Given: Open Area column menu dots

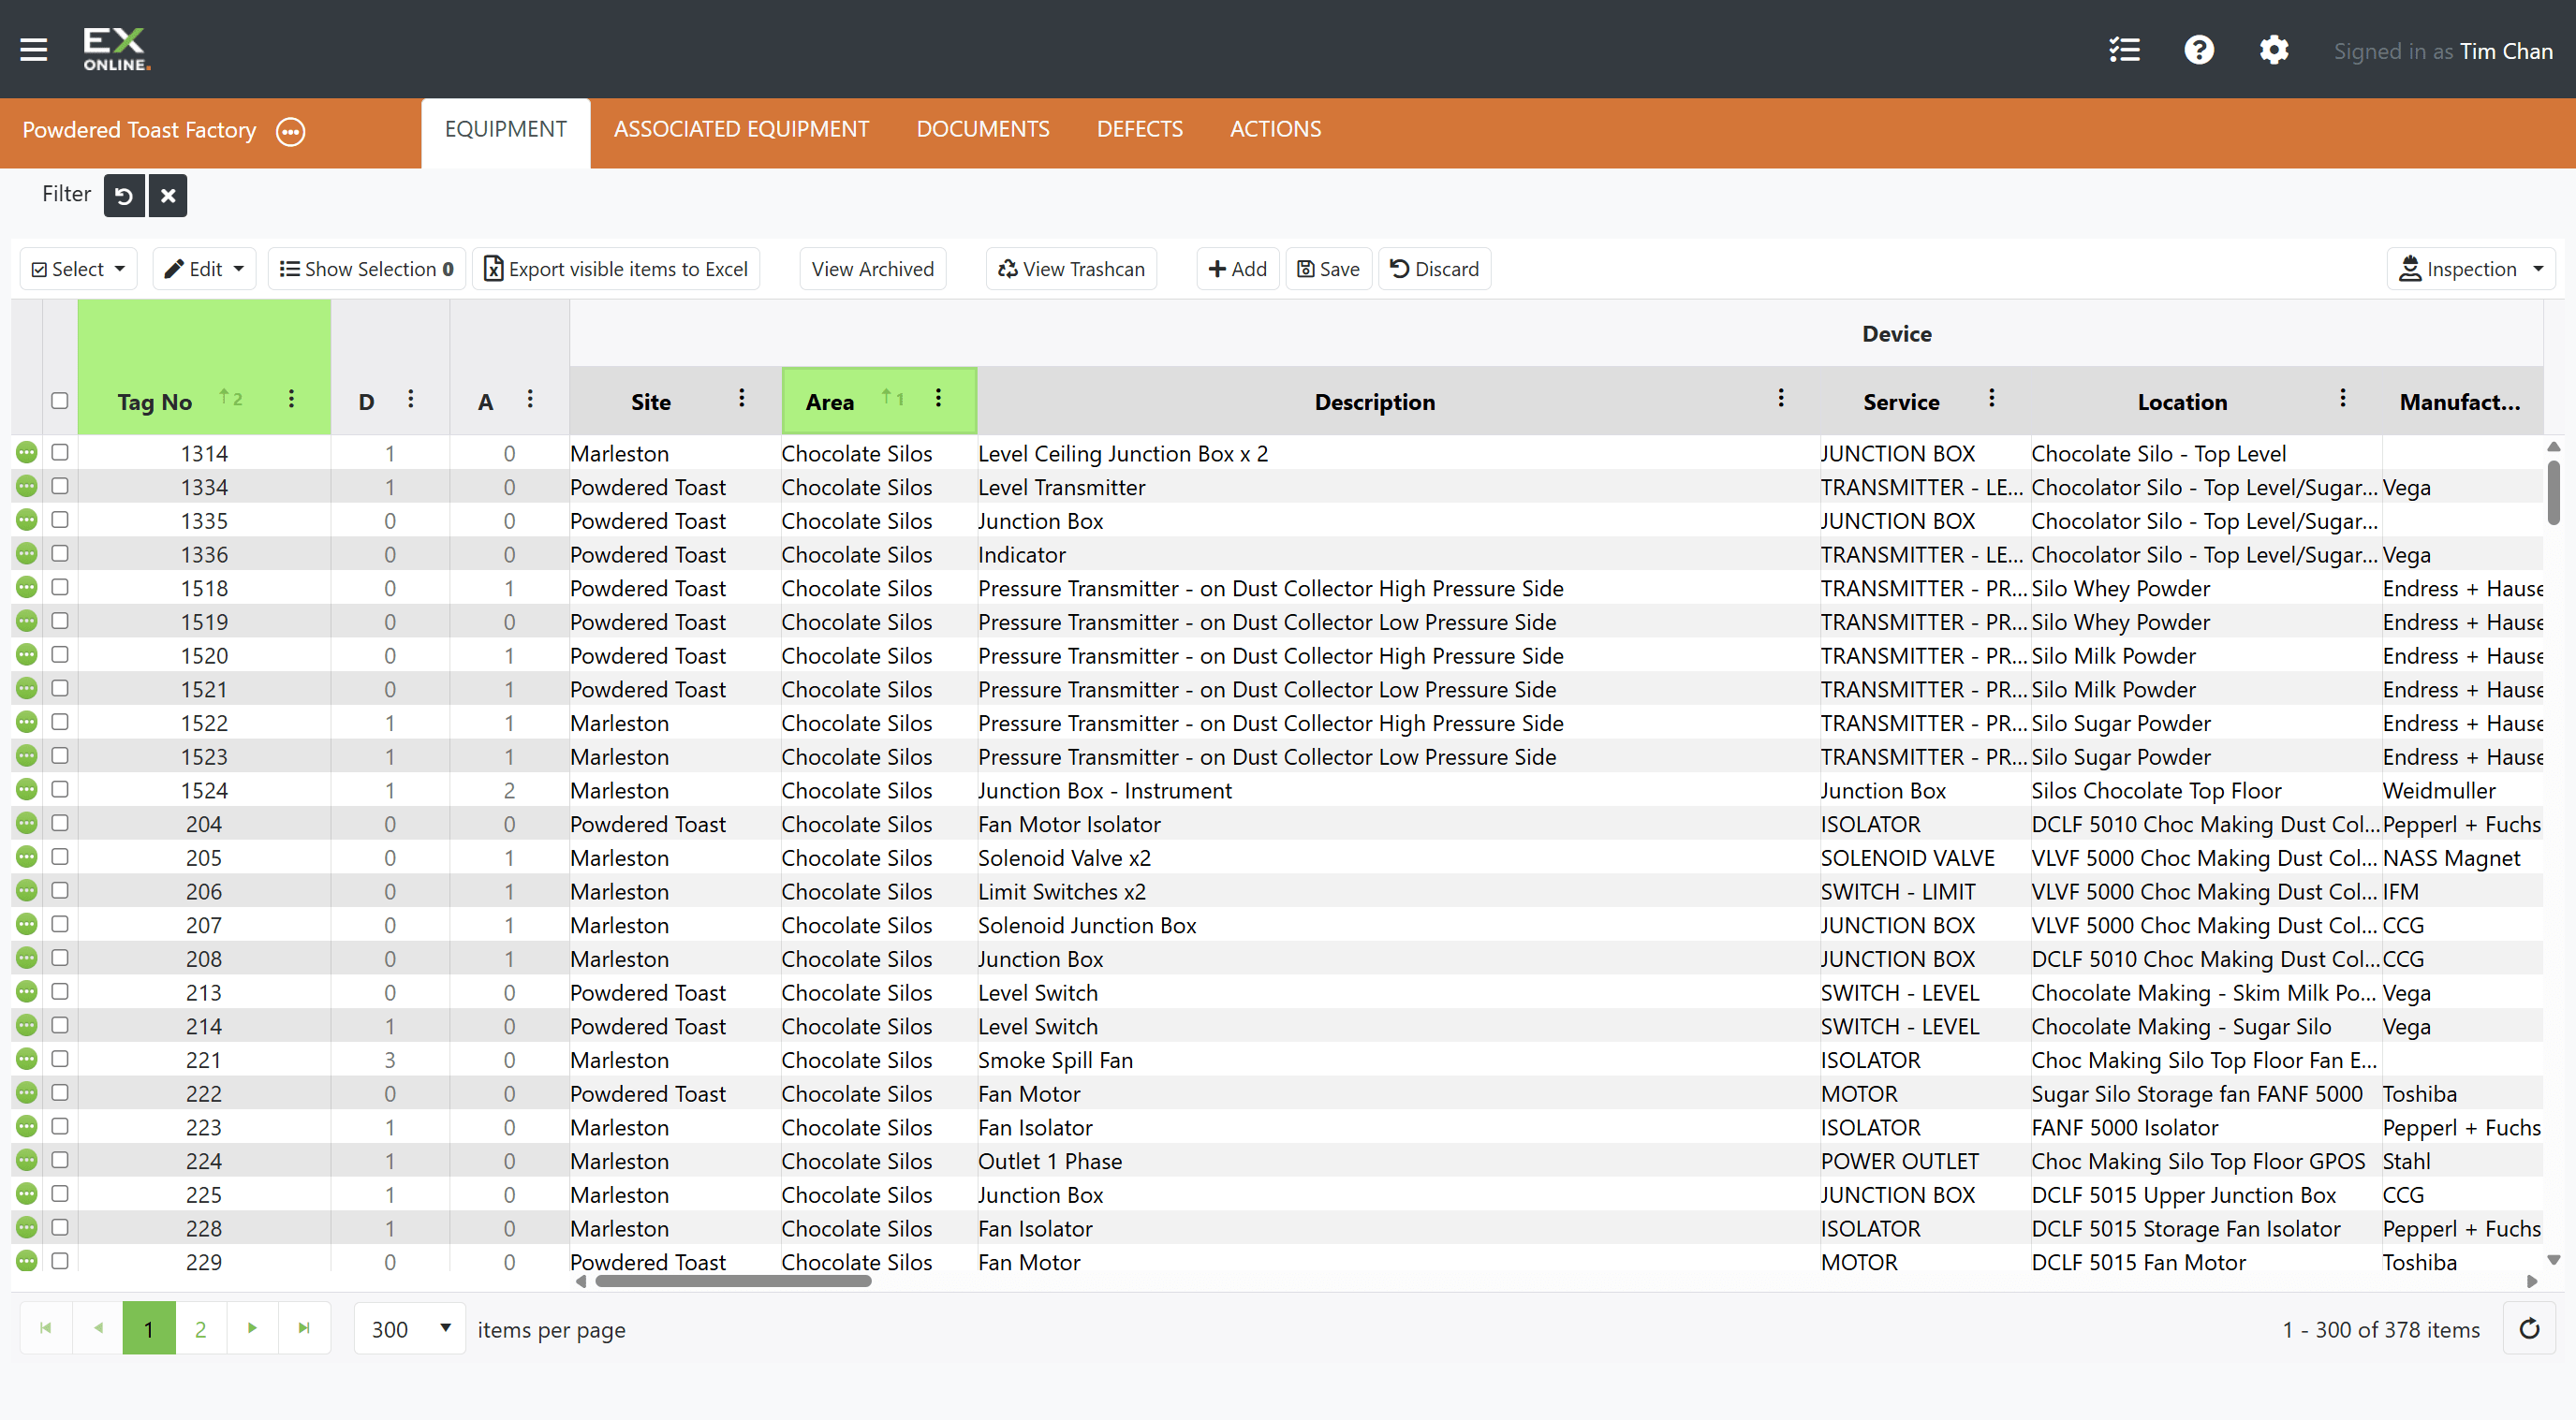Looking at the screenshot, I should pyautogui.click(x=938, y=398).
